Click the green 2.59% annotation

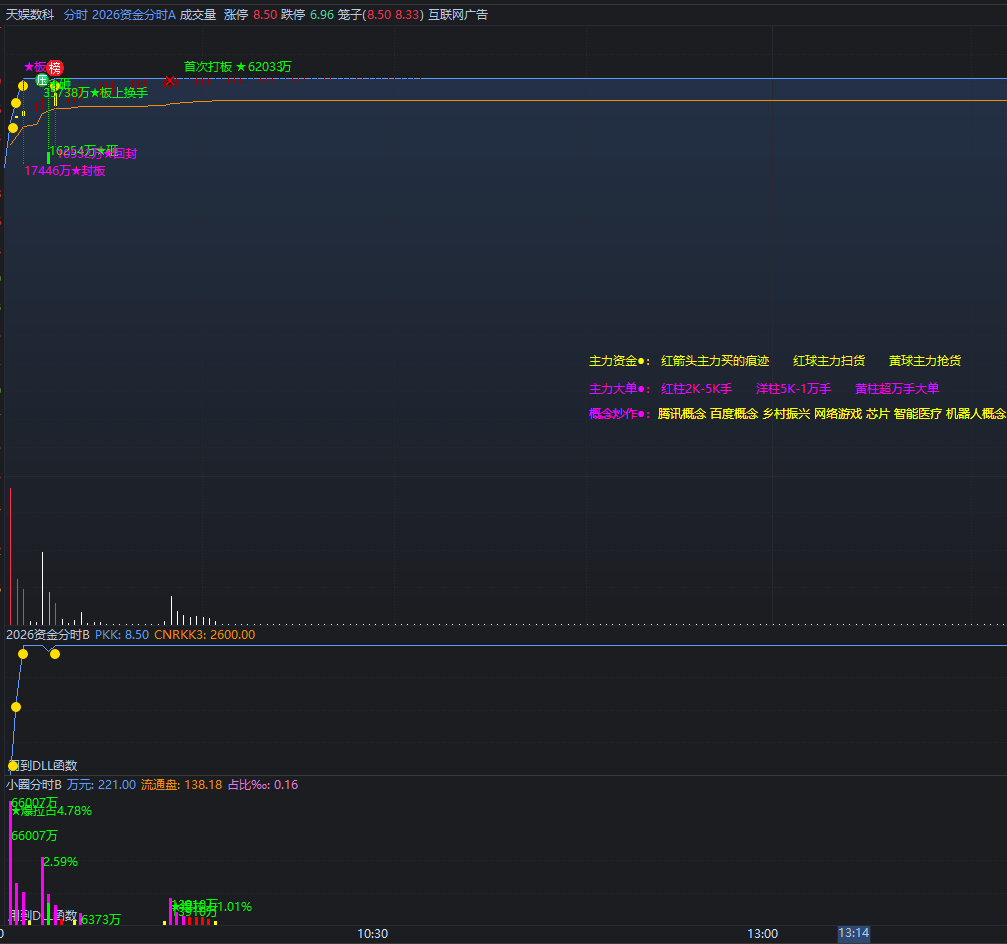(x=60, y=862)
